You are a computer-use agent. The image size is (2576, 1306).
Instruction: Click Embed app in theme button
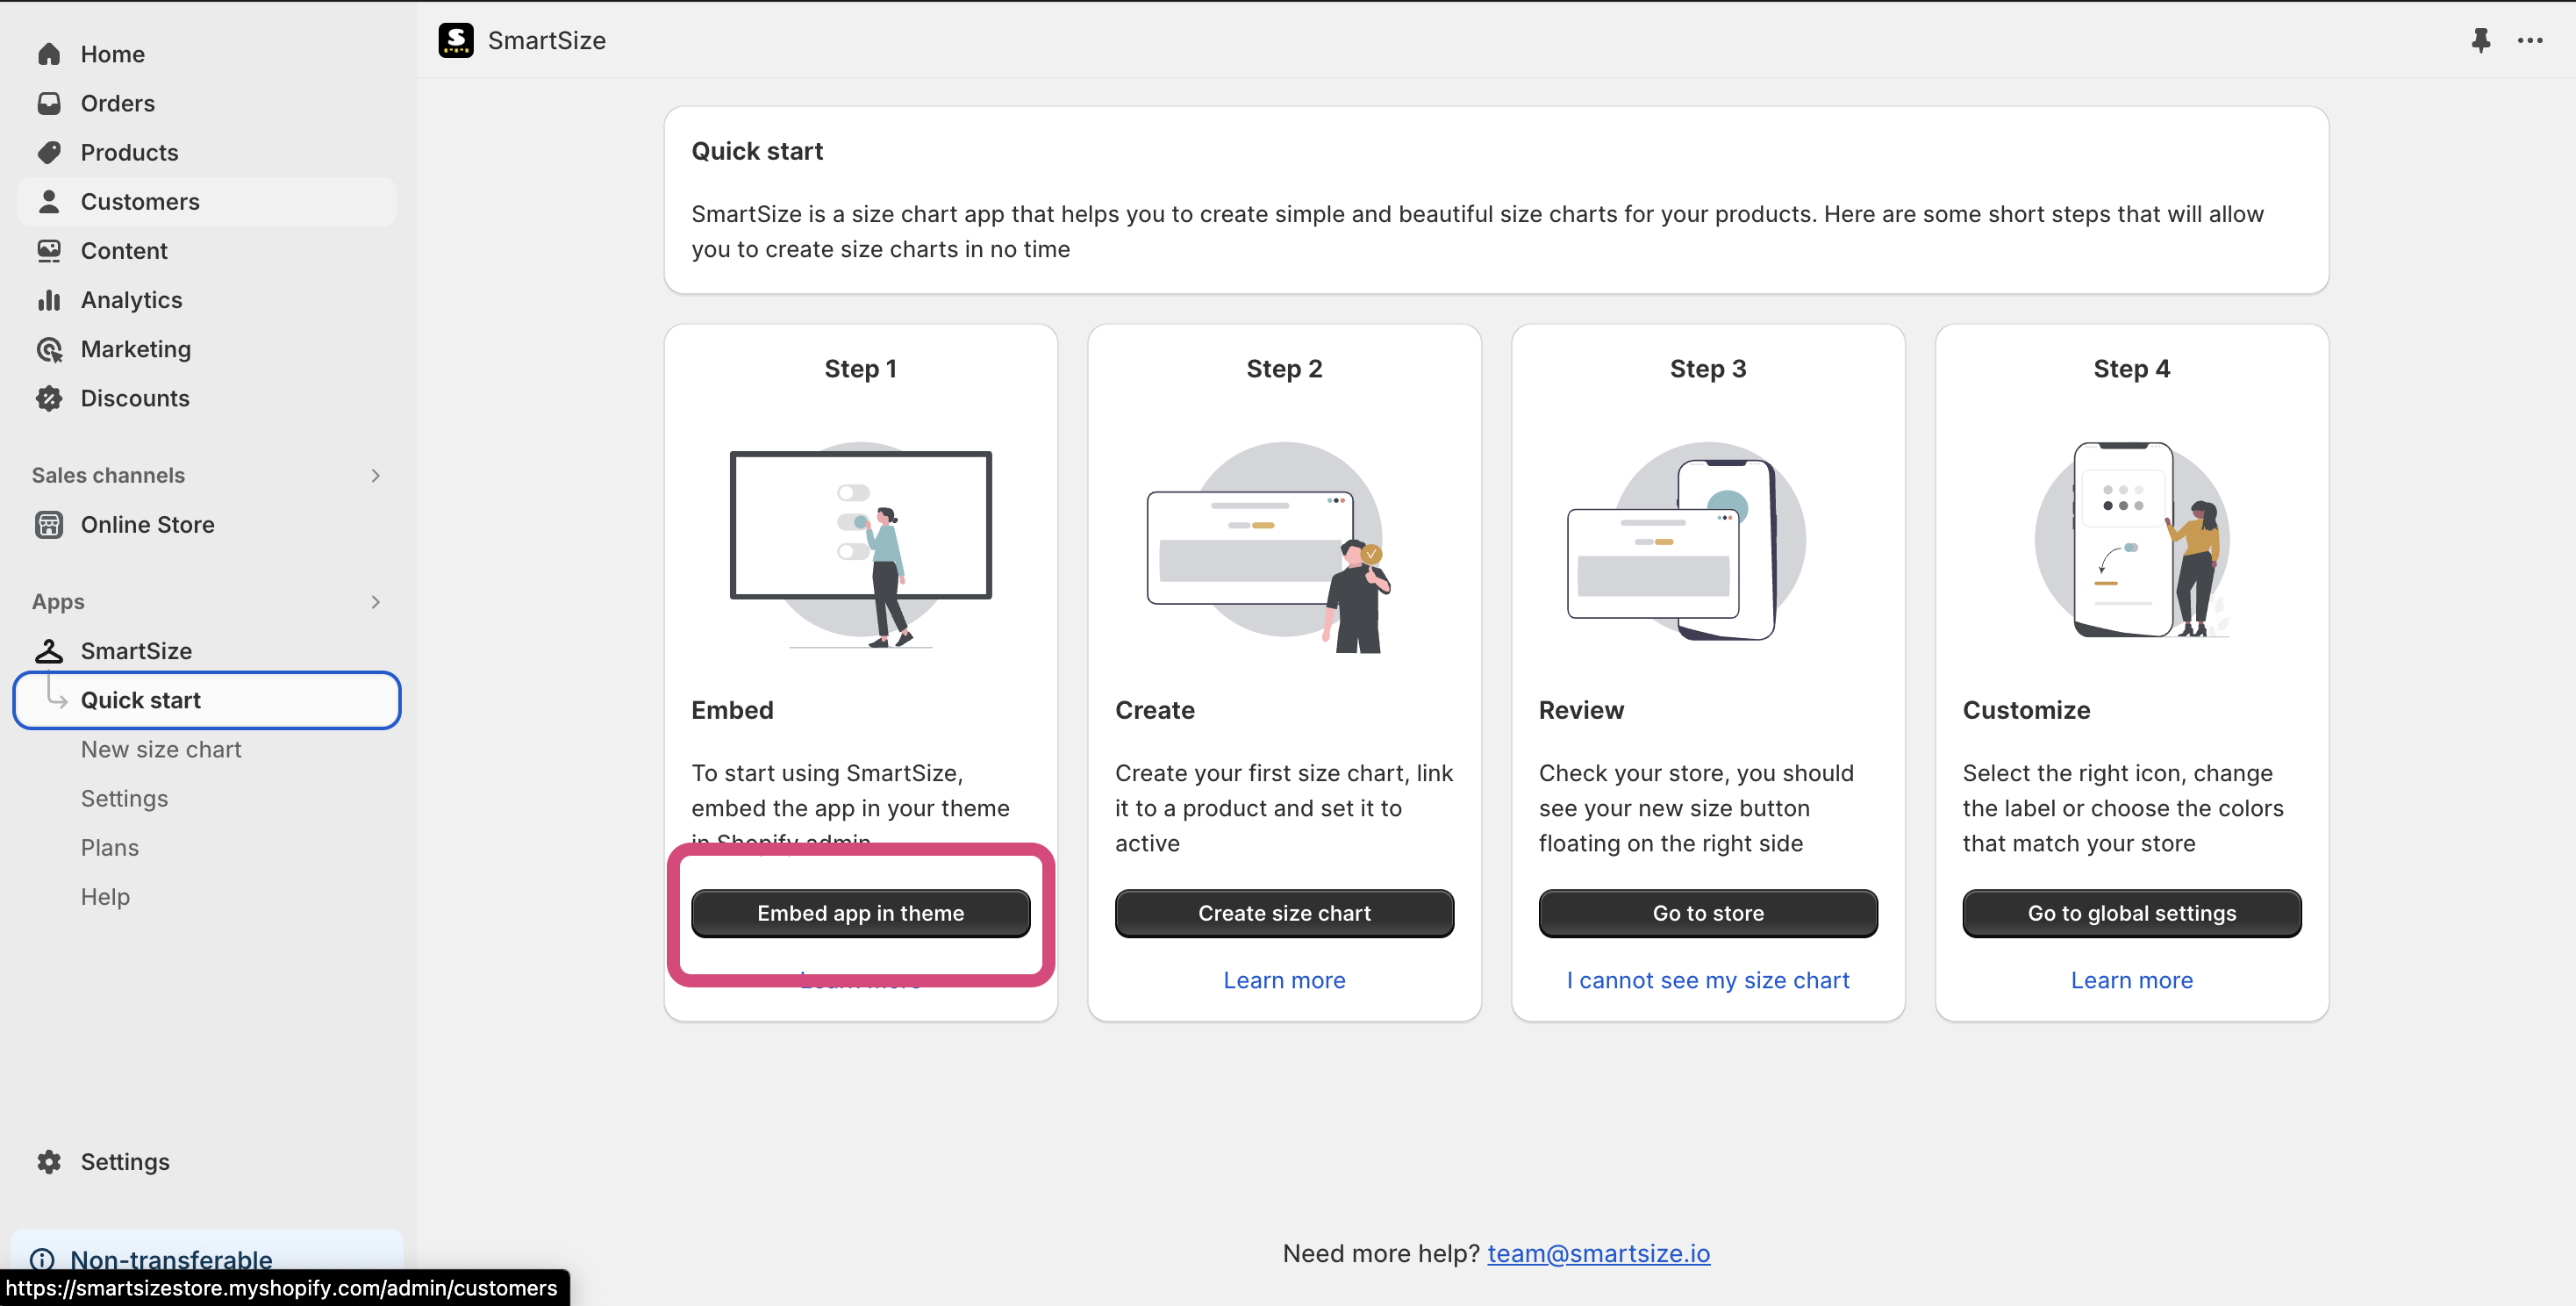860,913
